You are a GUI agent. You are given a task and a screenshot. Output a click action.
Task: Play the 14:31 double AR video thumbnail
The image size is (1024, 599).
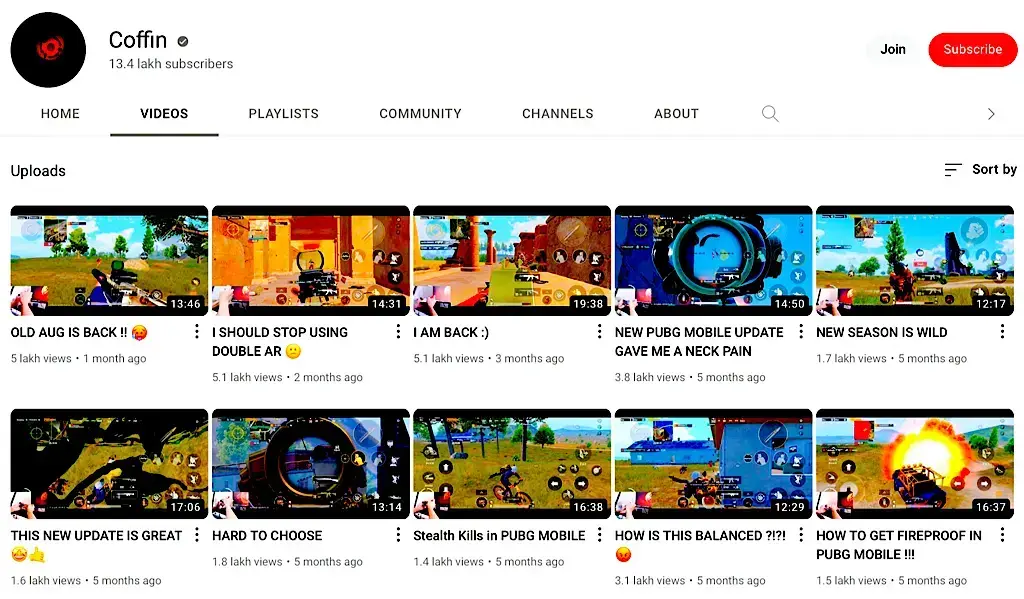311,261
